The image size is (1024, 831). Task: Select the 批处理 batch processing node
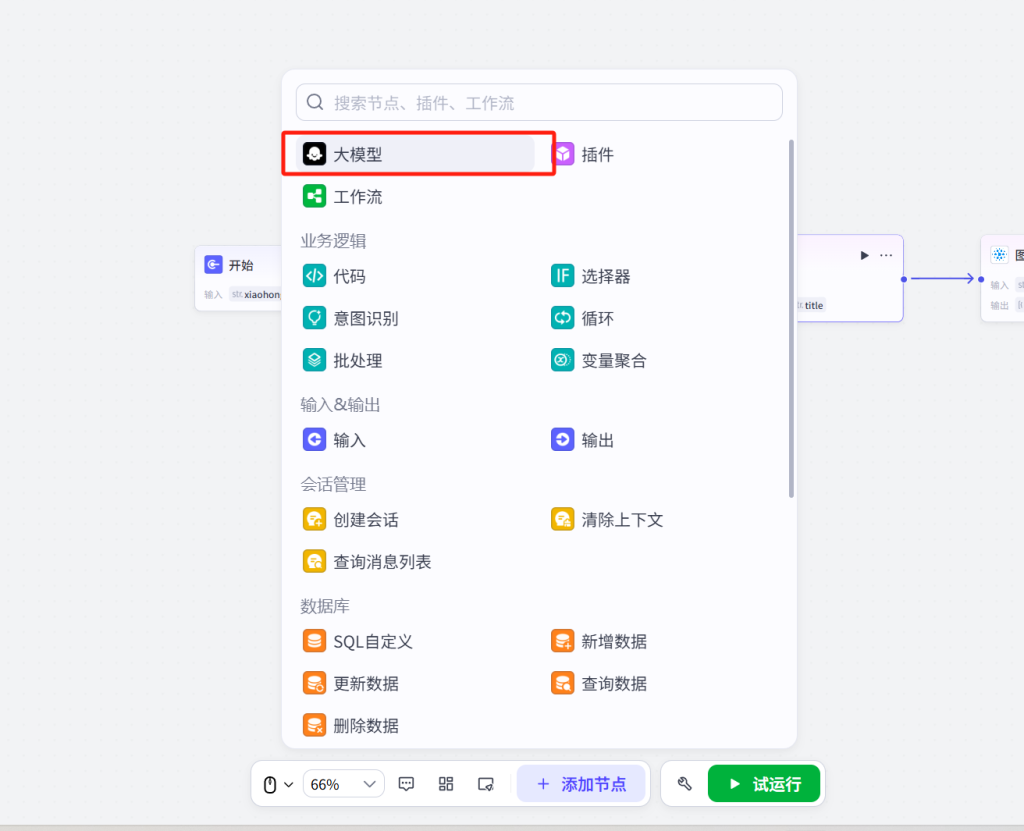357,361
